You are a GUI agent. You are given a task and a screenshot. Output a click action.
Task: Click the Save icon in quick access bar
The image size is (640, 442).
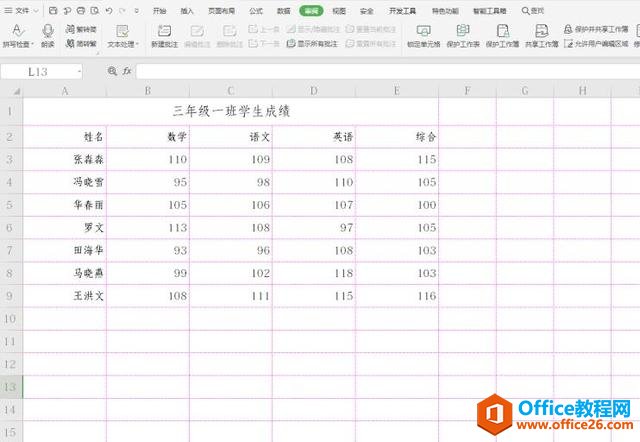[53, 11]
